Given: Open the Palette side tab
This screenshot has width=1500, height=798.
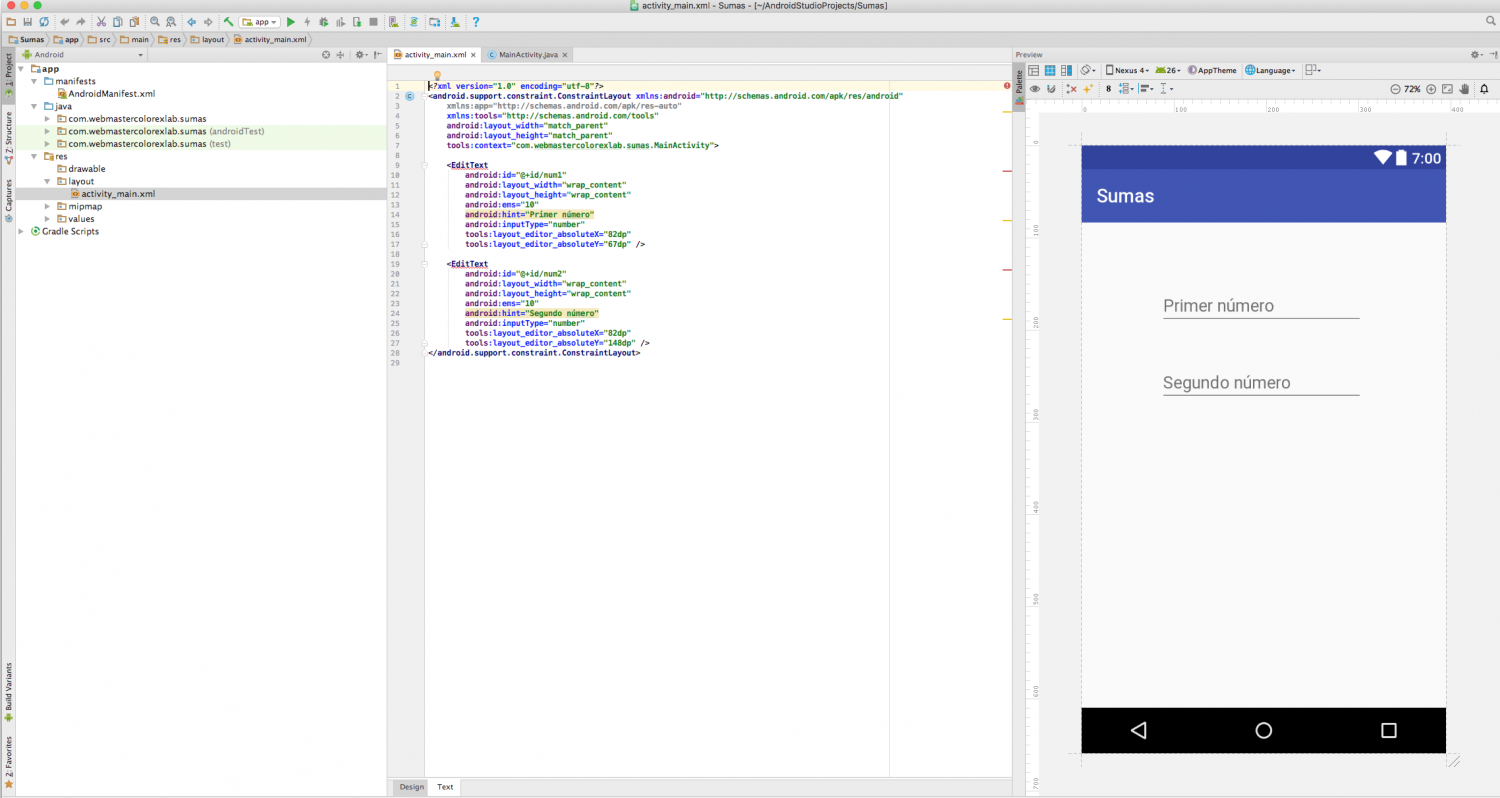Looking at the screenshot, I should coord(1019,87).
